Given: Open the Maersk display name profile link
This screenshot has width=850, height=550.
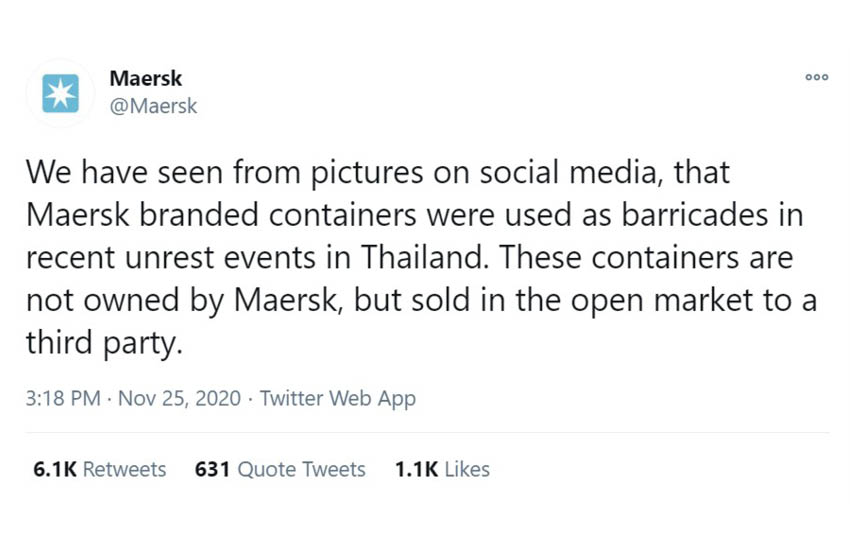Looking at the screenshot, I should pos(145,79).
